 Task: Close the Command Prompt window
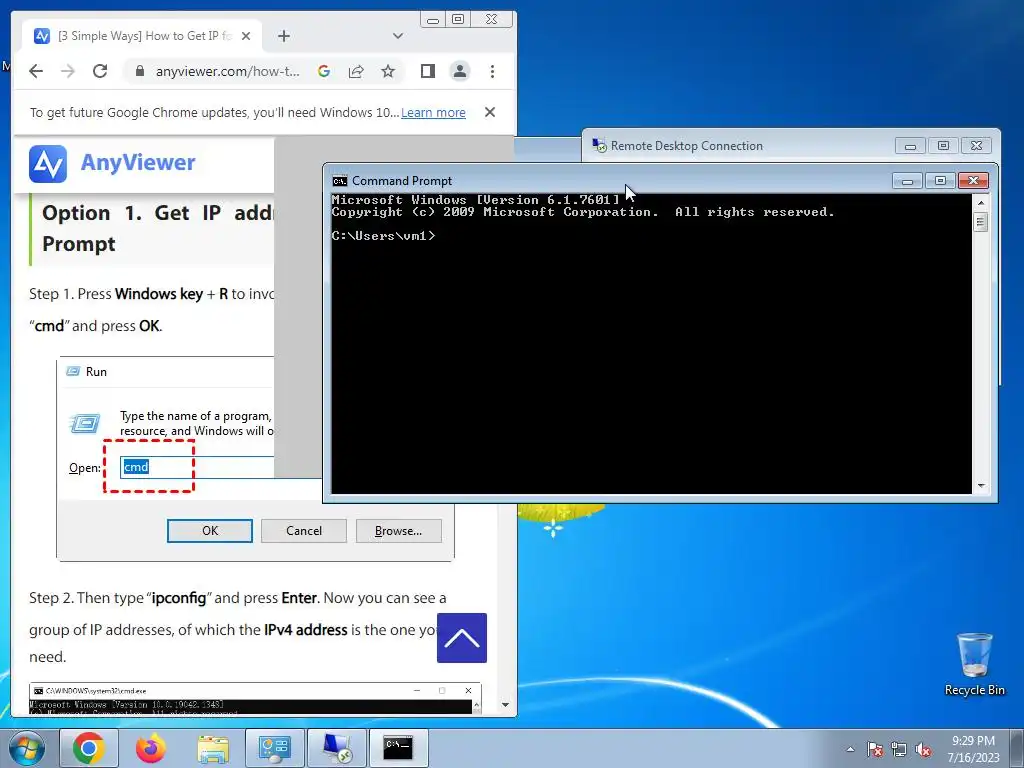click(x=973, y=181)
